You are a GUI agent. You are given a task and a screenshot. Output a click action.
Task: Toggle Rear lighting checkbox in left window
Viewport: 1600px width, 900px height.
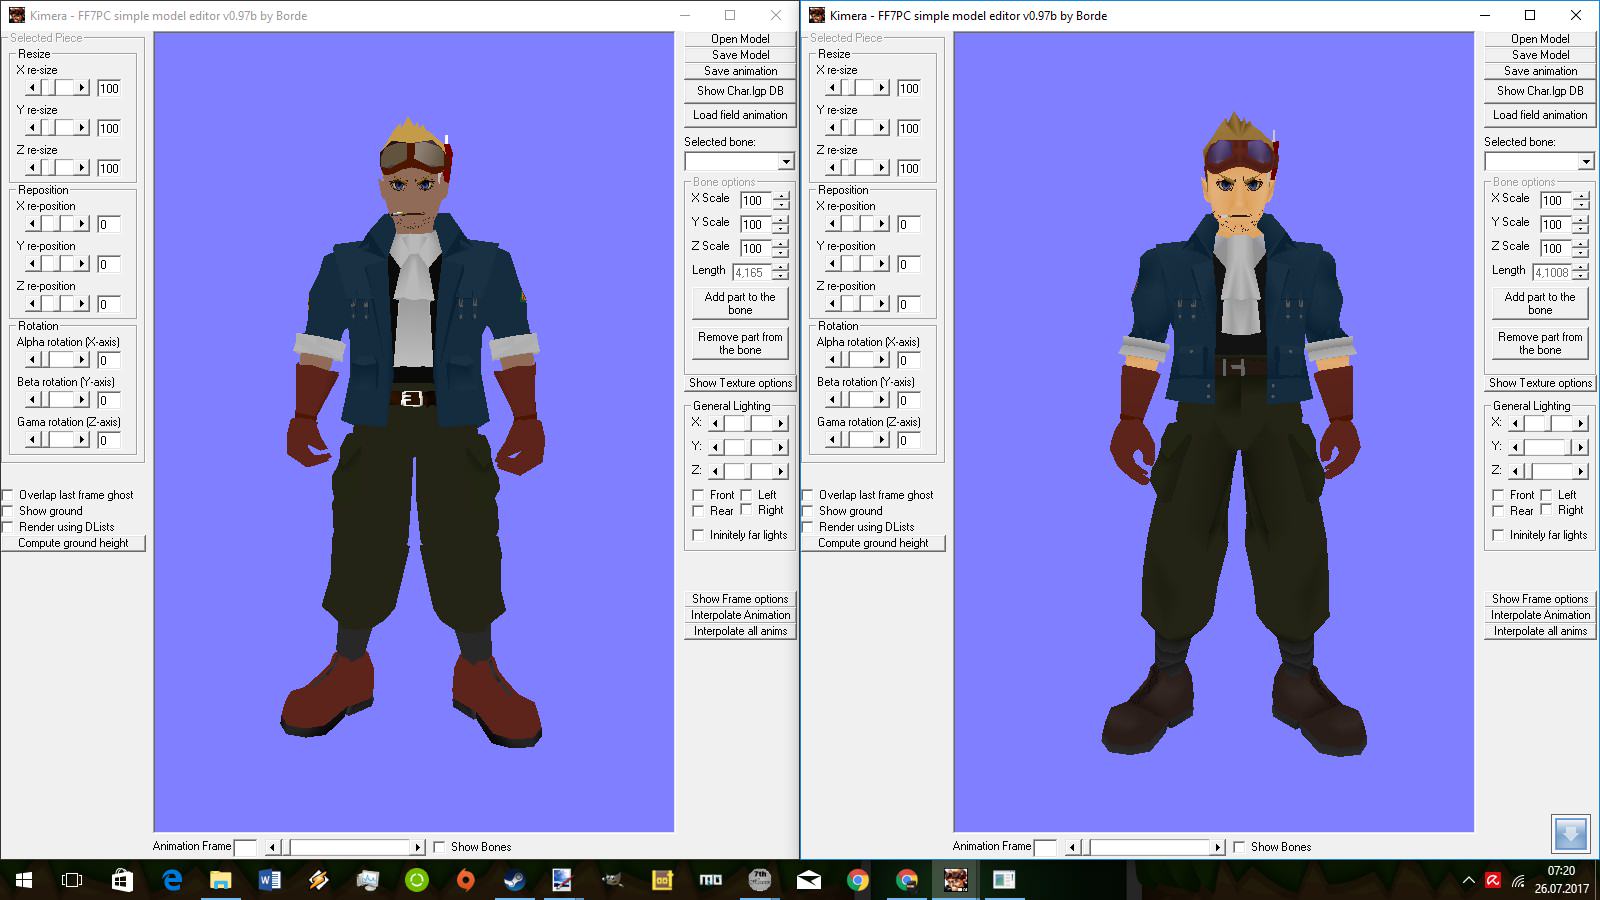[698, 511]
